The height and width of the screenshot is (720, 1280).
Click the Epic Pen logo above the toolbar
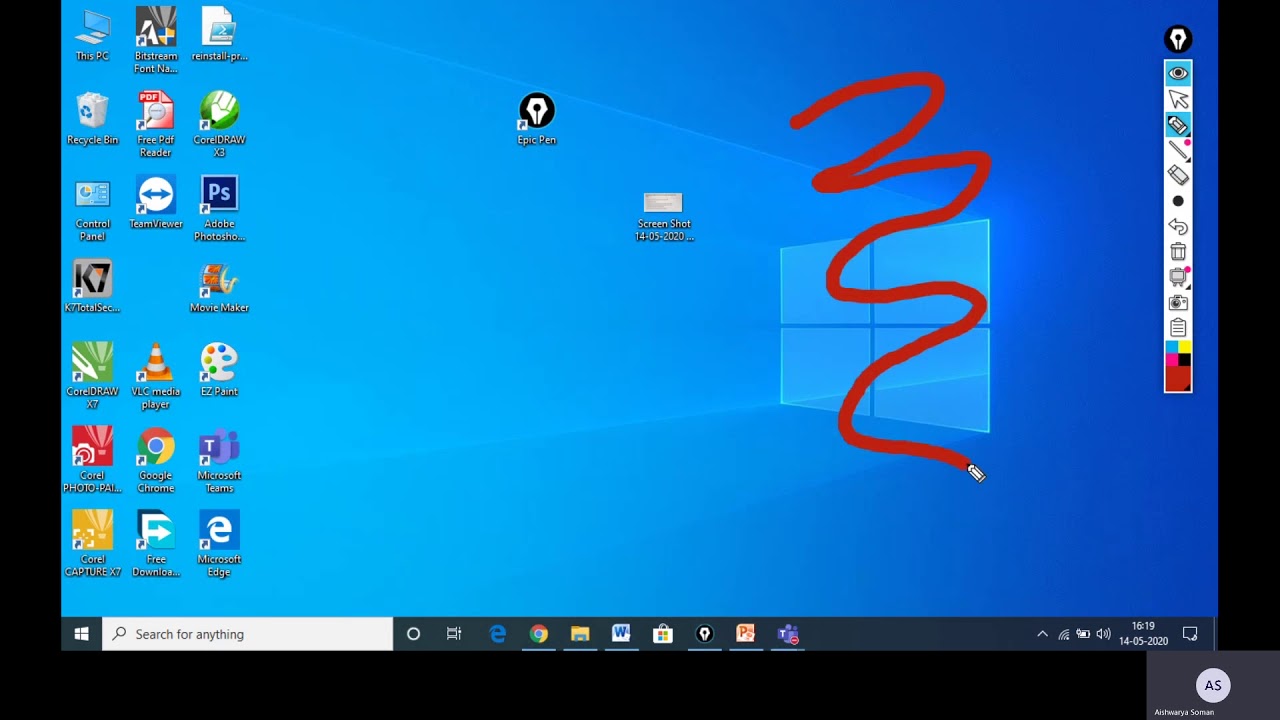[x=1178, y=40]
